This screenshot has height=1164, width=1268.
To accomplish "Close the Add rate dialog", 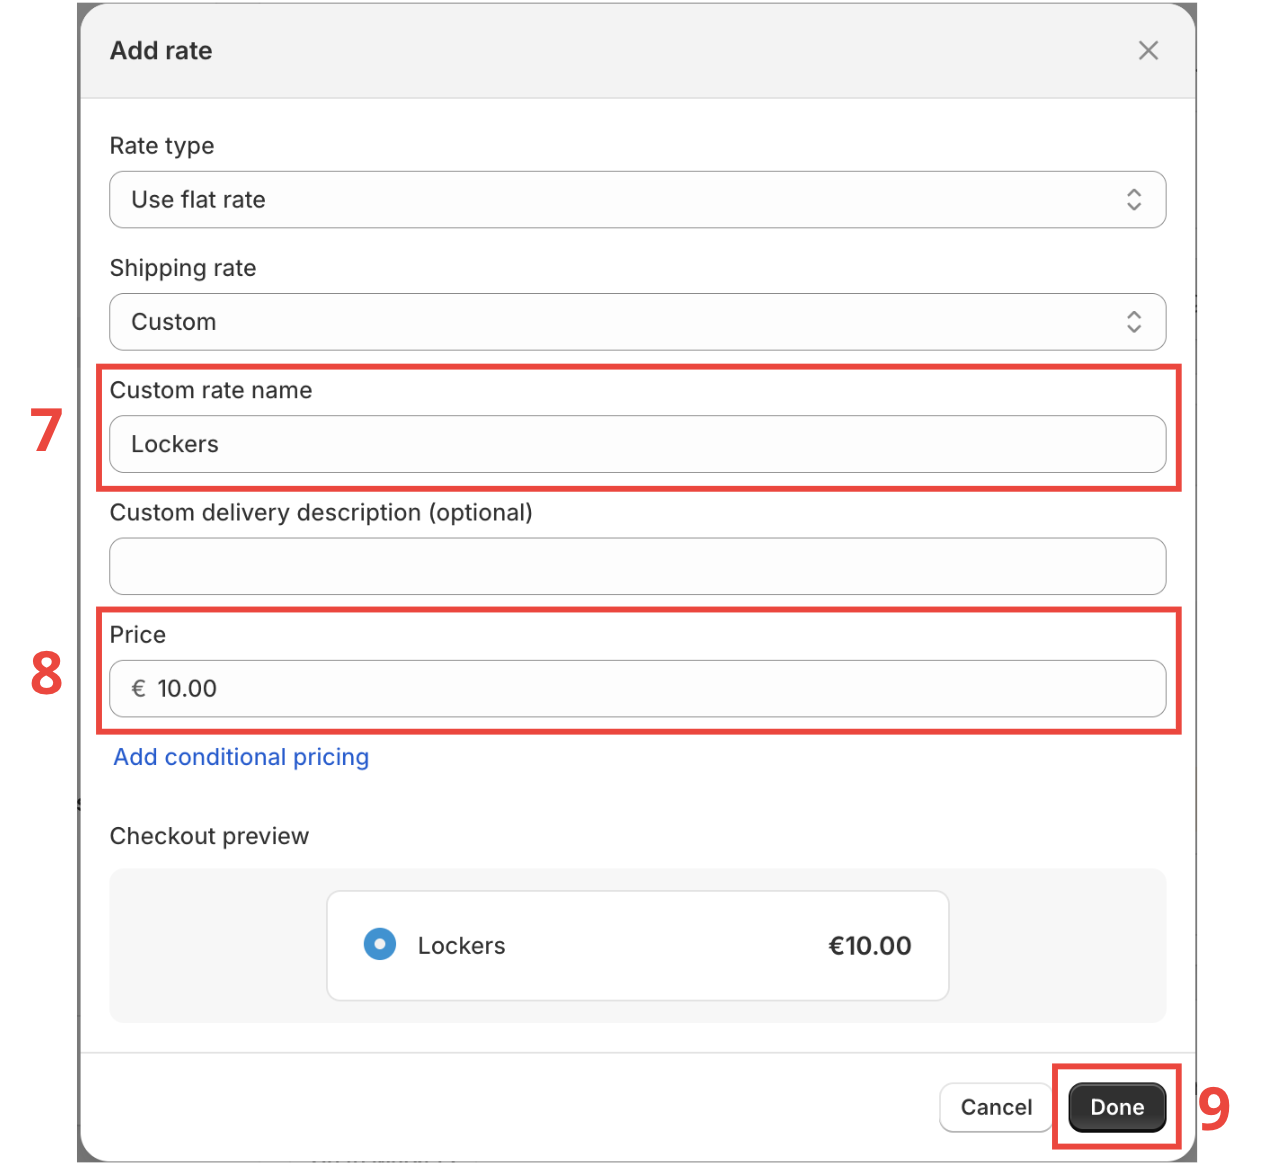I will 1148,50.
